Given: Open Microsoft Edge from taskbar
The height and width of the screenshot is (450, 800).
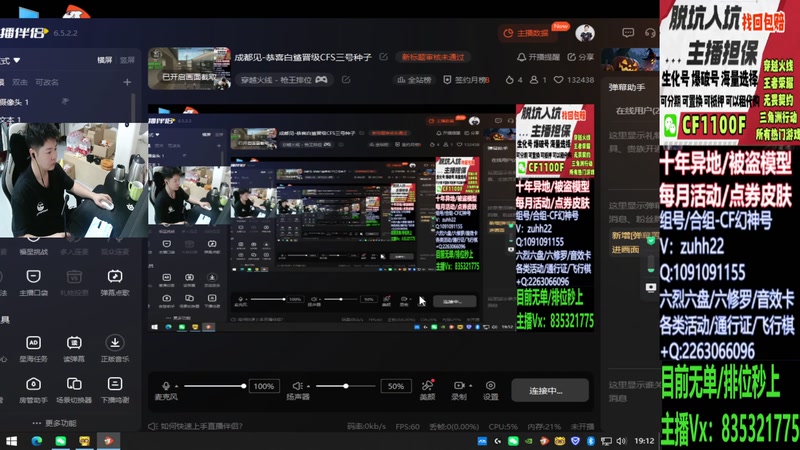Looking at the screenshot, I should (x=36, y=441).
